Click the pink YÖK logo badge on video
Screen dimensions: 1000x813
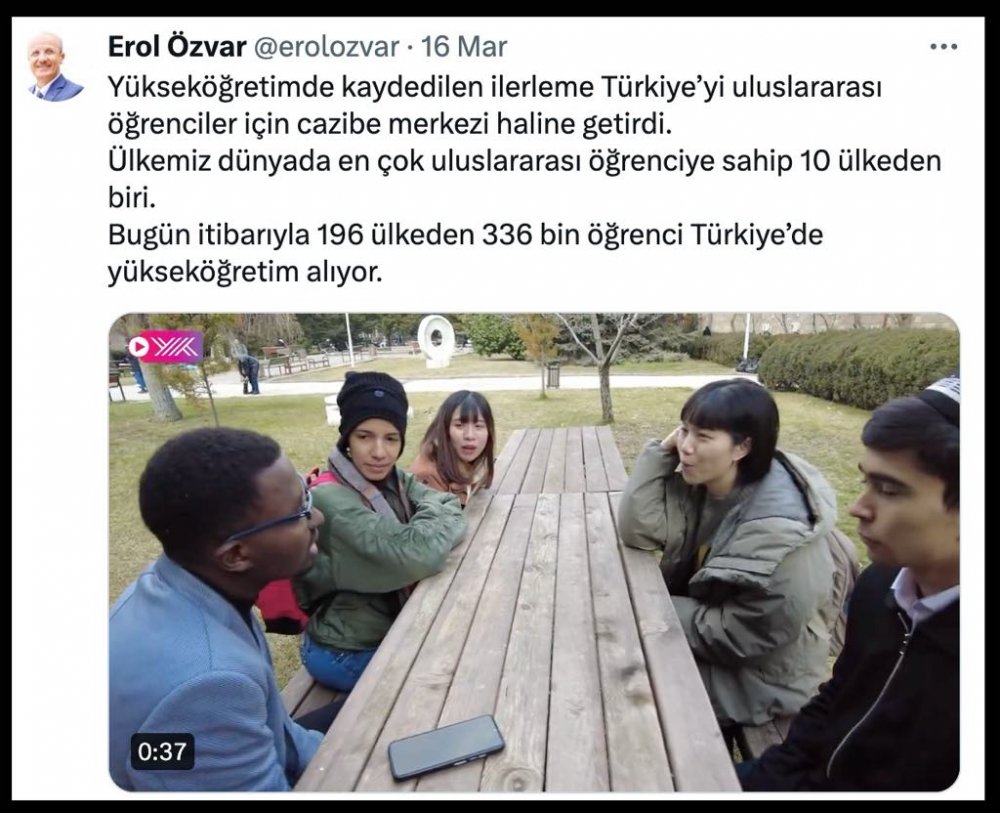165,346
